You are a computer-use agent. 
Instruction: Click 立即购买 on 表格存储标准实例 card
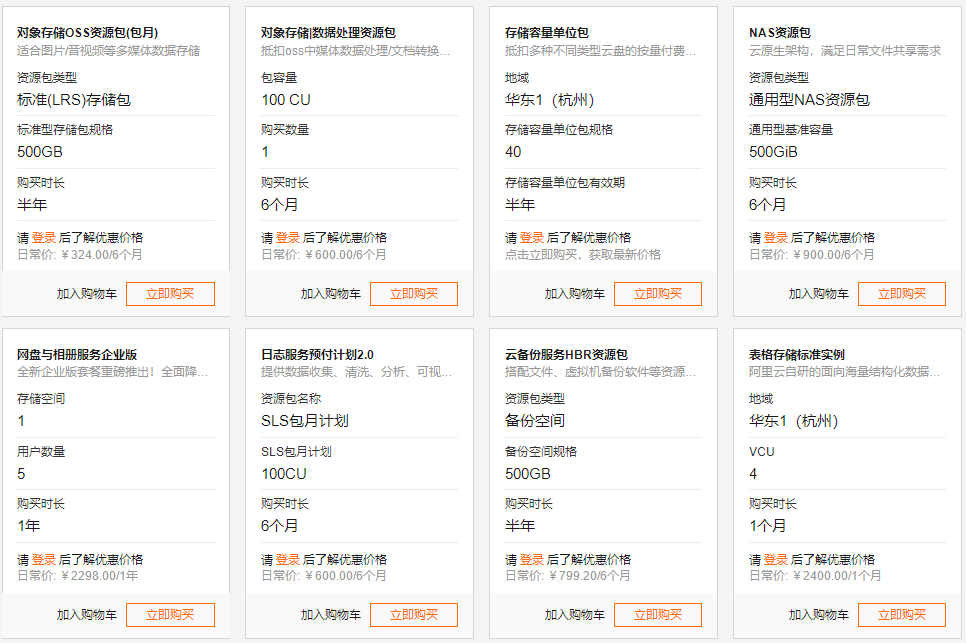[x=901, y=615]
